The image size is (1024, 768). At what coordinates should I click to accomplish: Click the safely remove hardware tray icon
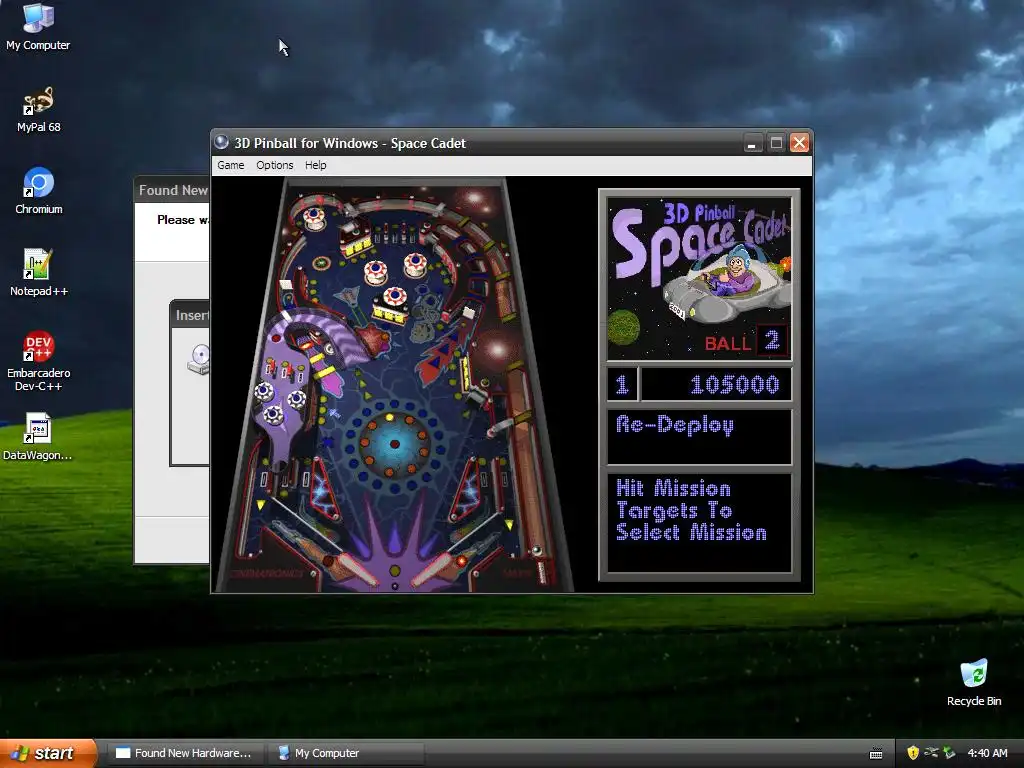click(x=949, y=753)
